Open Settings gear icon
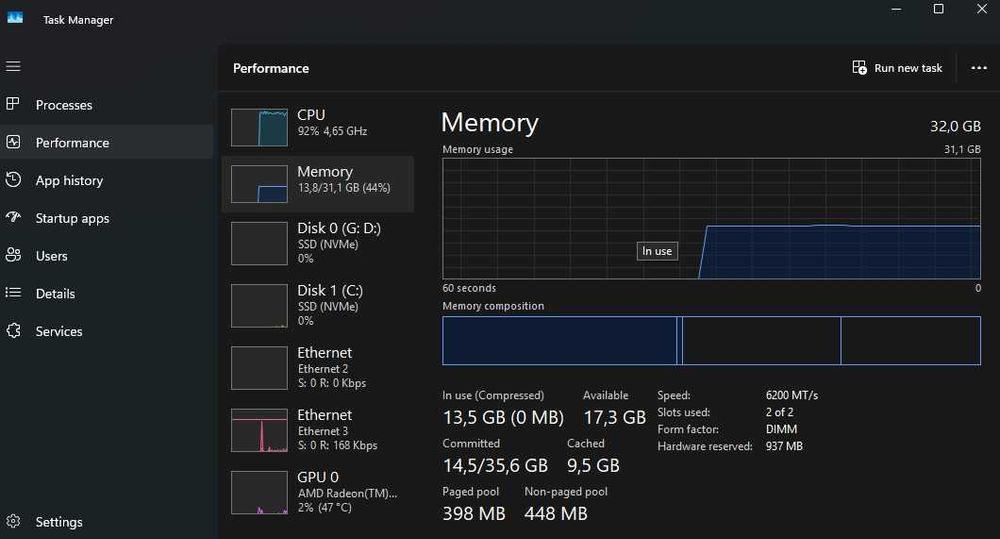Screen dimensions: 1000x539 [13, 522]
